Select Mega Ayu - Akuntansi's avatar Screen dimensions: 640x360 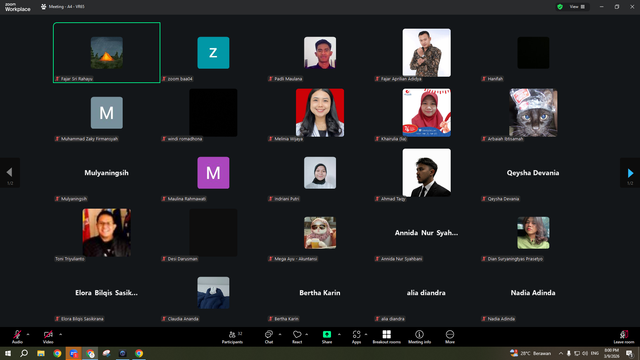[320, 233]
